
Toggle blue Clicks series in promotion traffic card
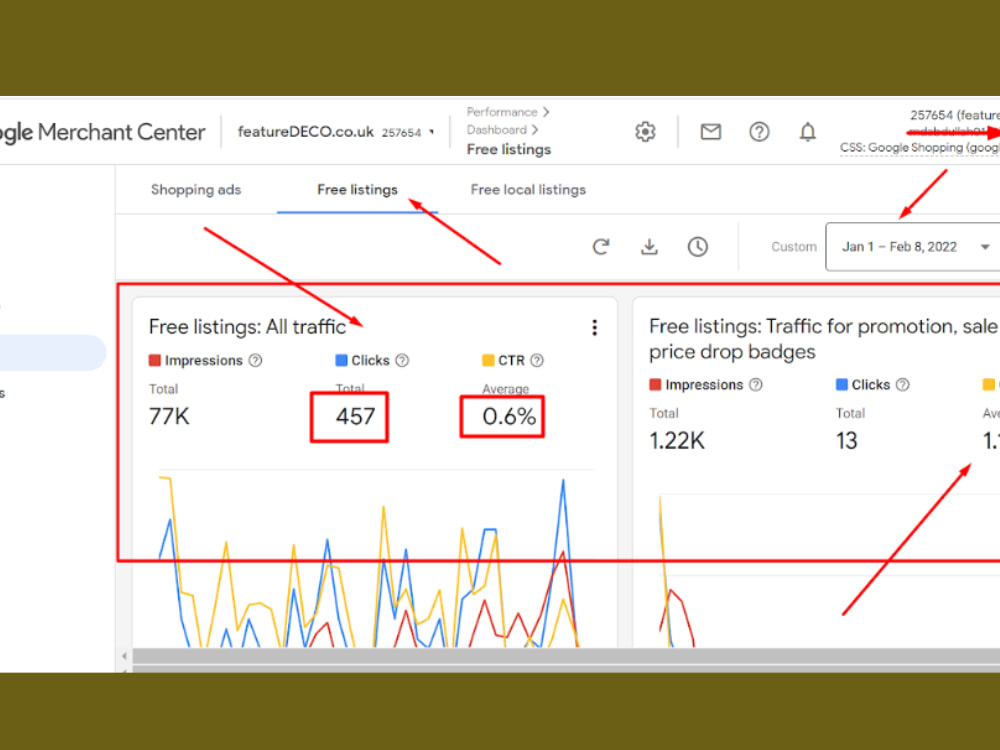pyautogui.click(x=842, y=385)
